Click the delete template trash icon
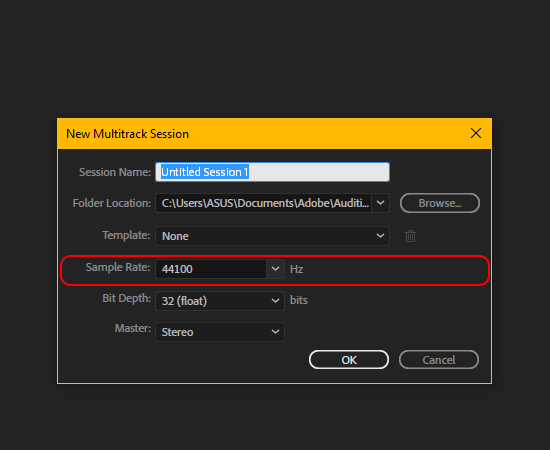The width and height of the screenshot is (550, 450). click(x=410, y=236)
